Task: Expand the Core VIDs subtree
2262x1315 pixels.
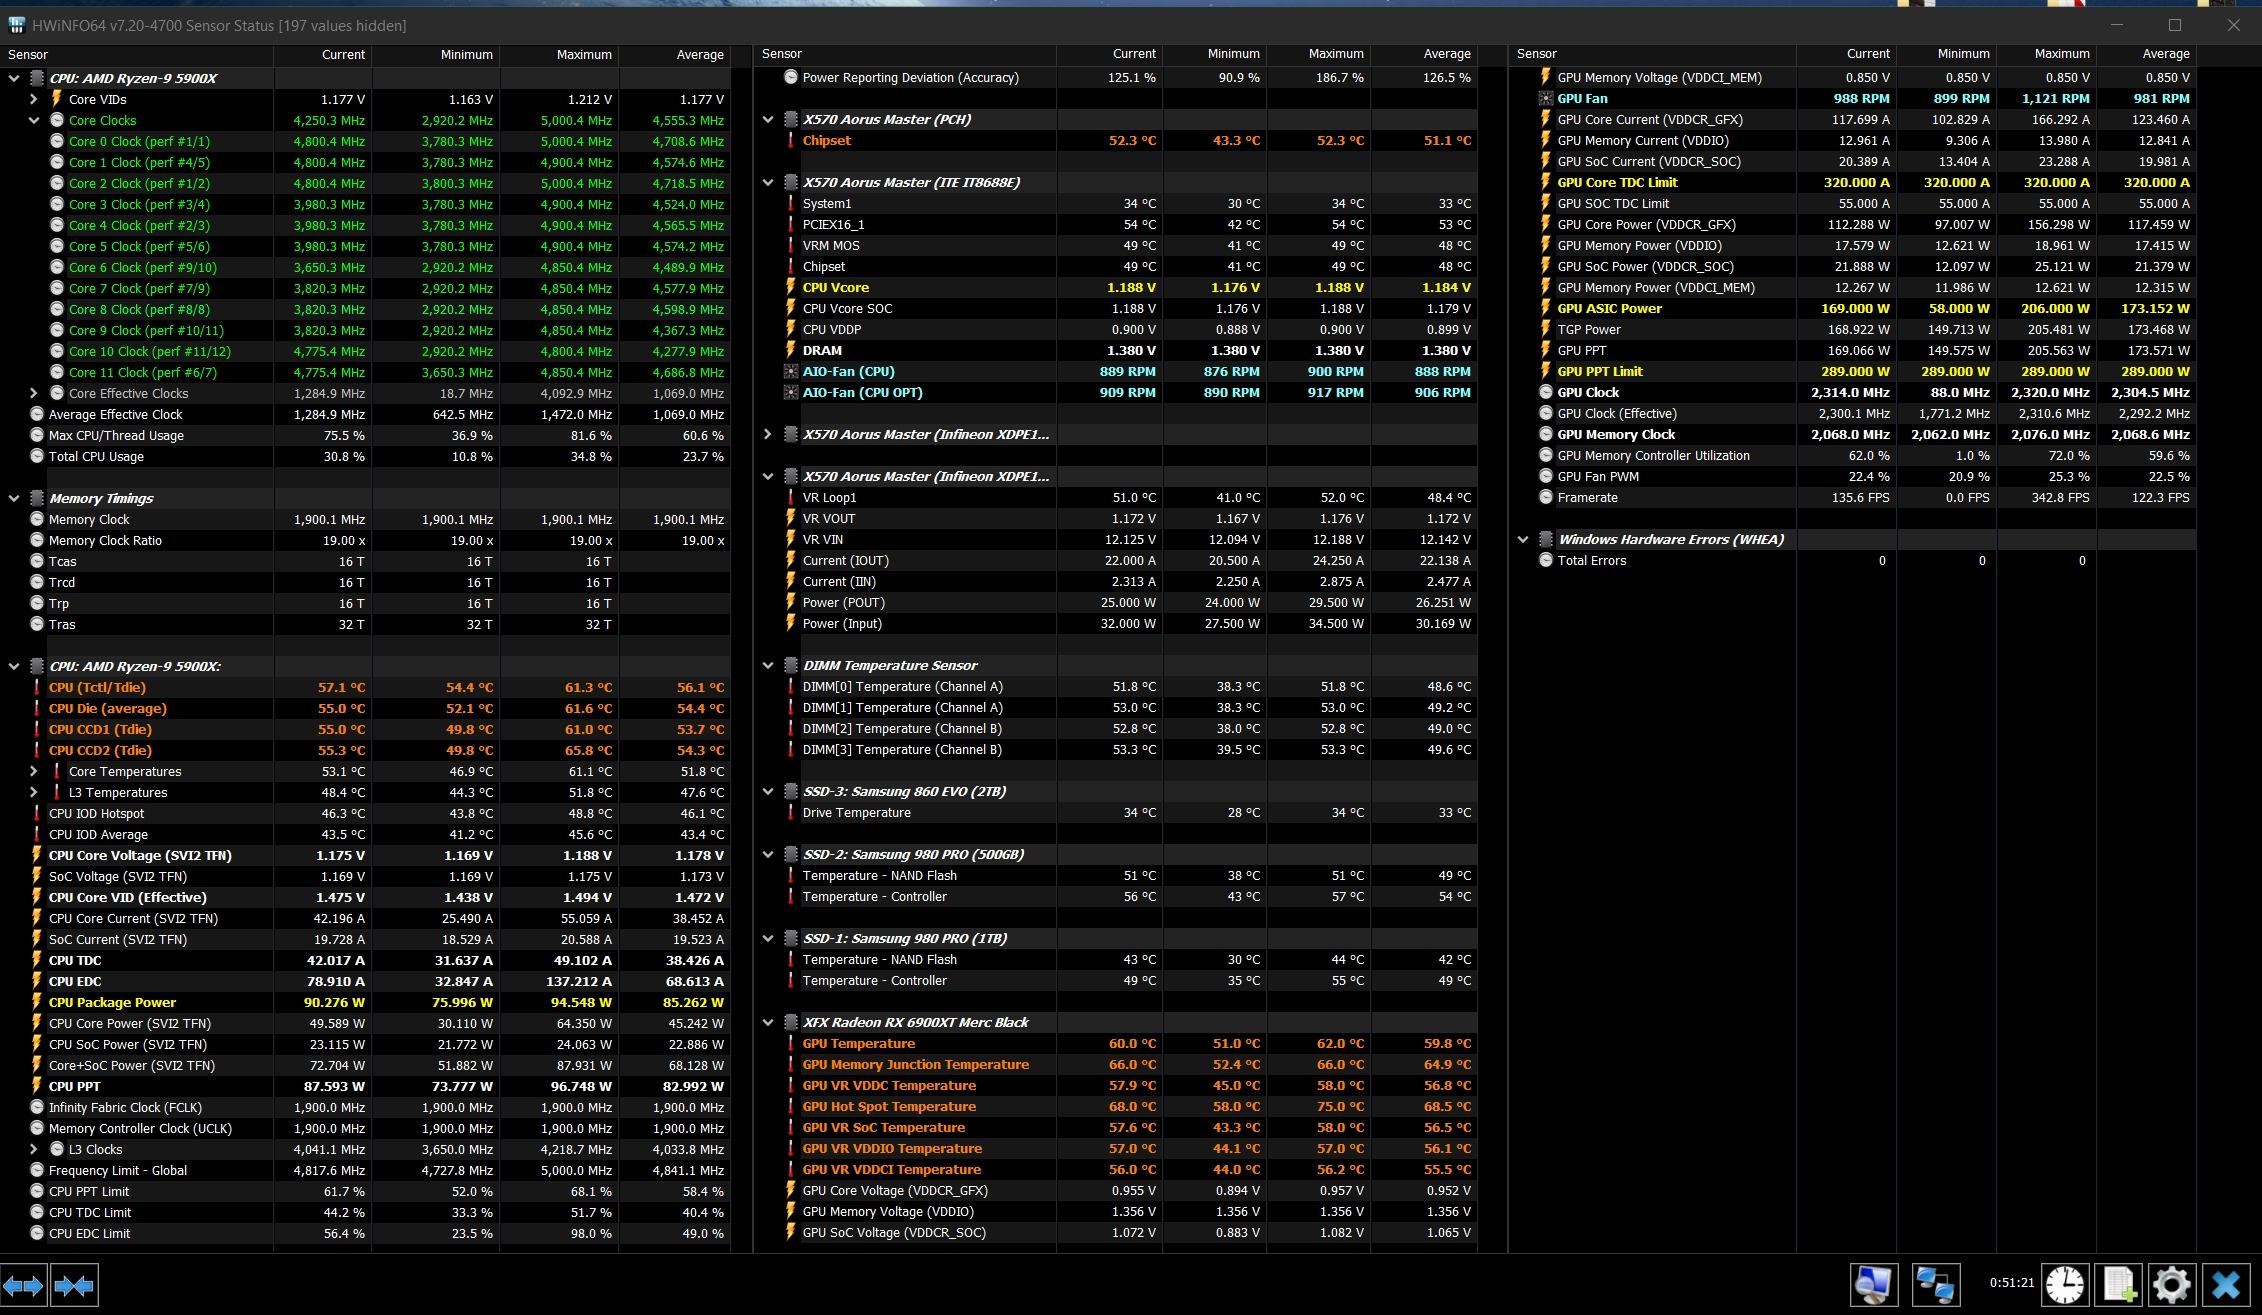Action: [34, 99]
